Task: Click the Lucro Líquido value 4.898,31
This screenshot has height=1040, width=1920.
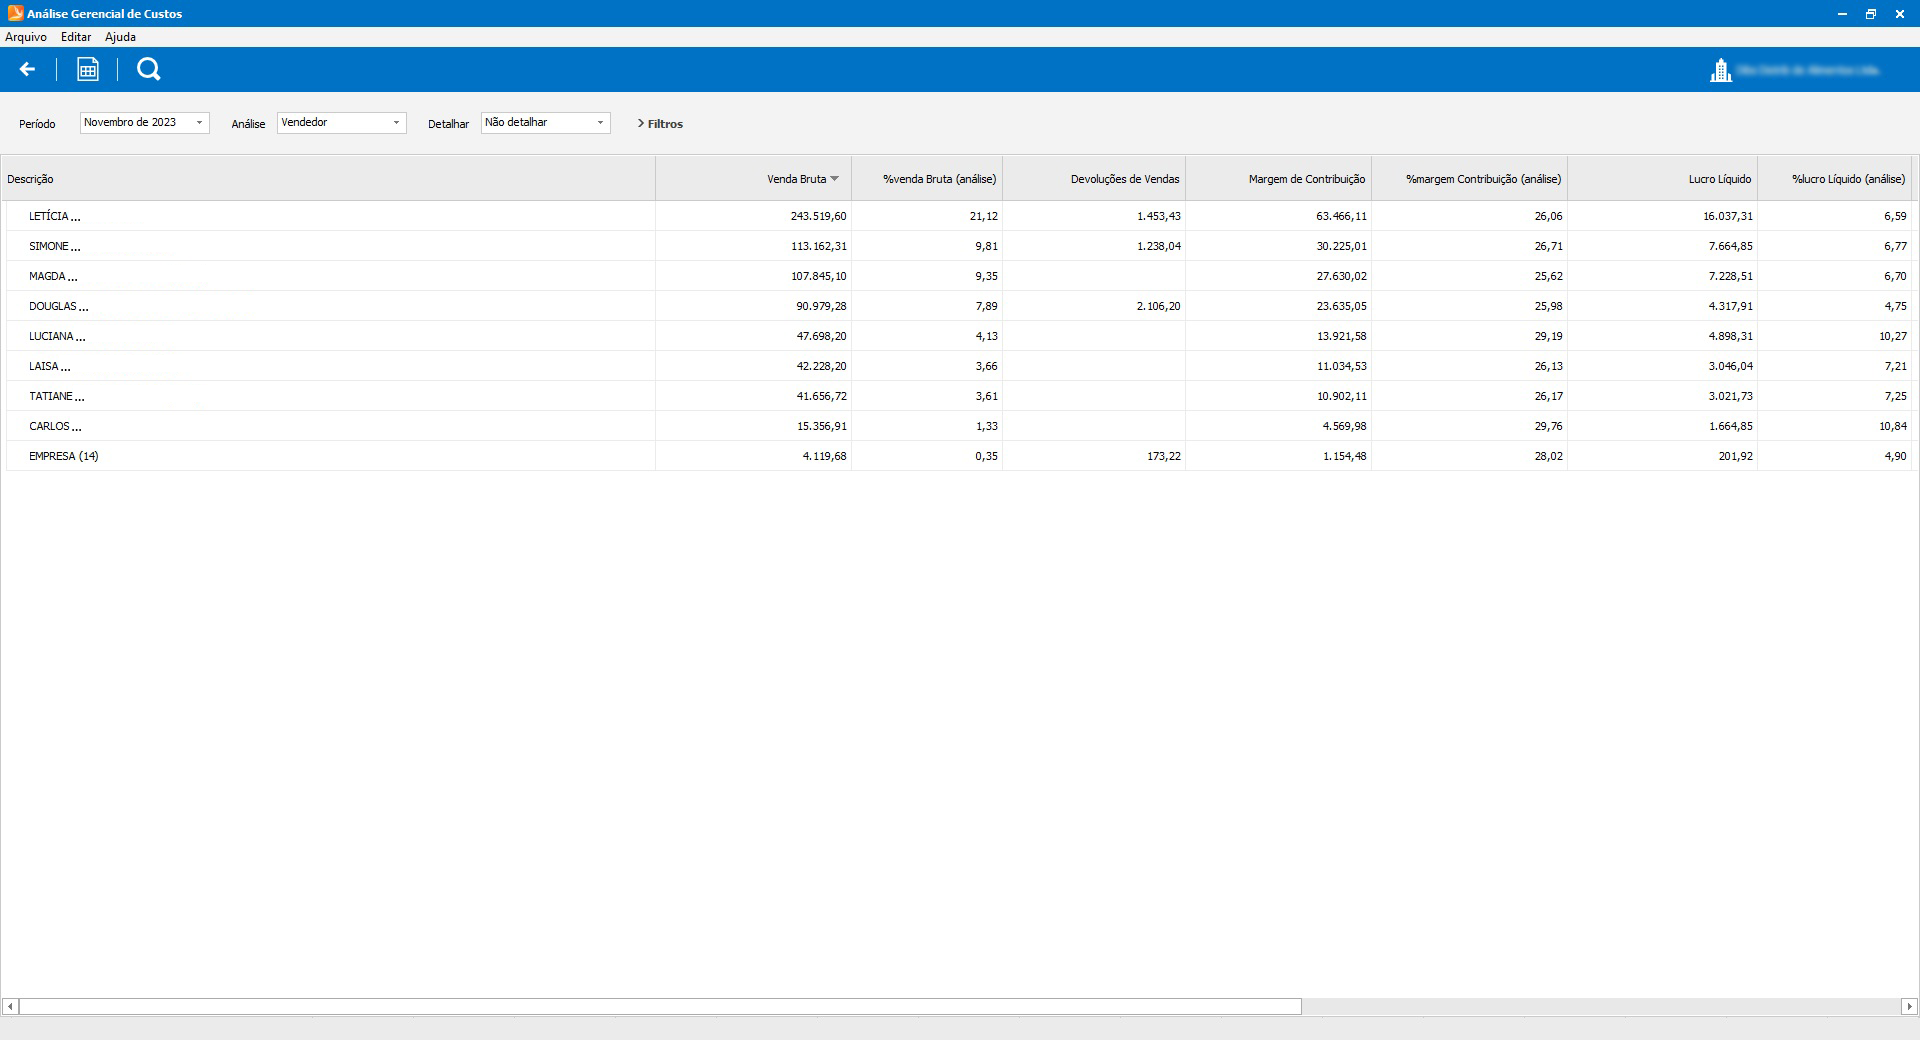Action: click(1730, 336)
